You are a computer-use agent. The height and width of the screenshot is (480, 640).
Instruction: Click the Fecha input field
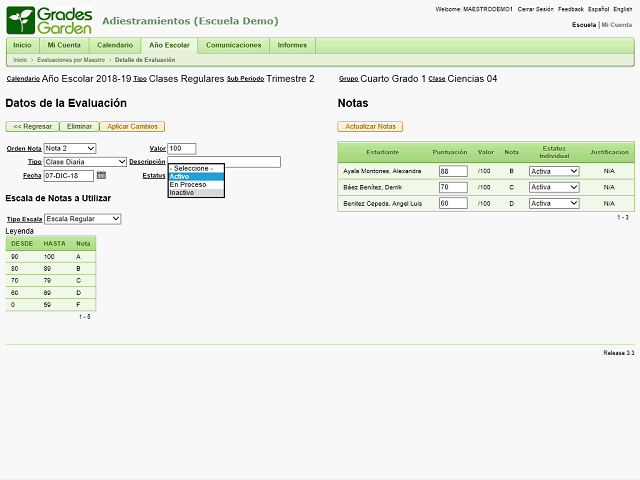[x=69, y=176]
